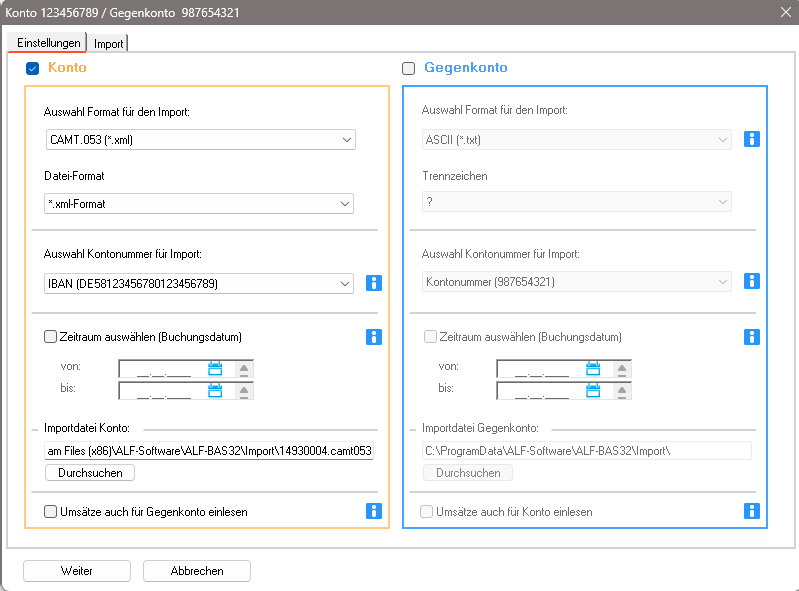Click spinner arrow of Gegenkonto 'von' date
Image resolution: width=799 pixels, height=591 pixels.
point(622,369)
